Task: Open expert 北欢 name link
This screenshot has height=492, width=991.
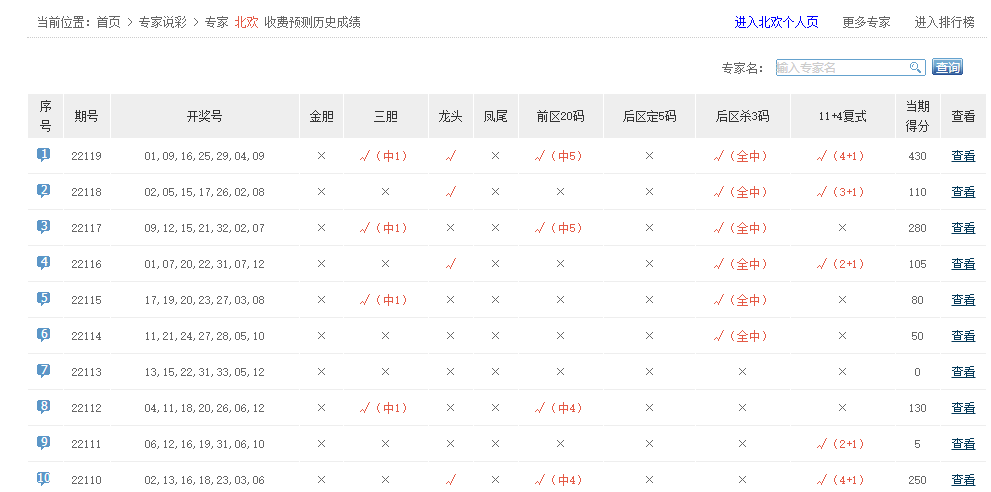Action: coord(246,22)
